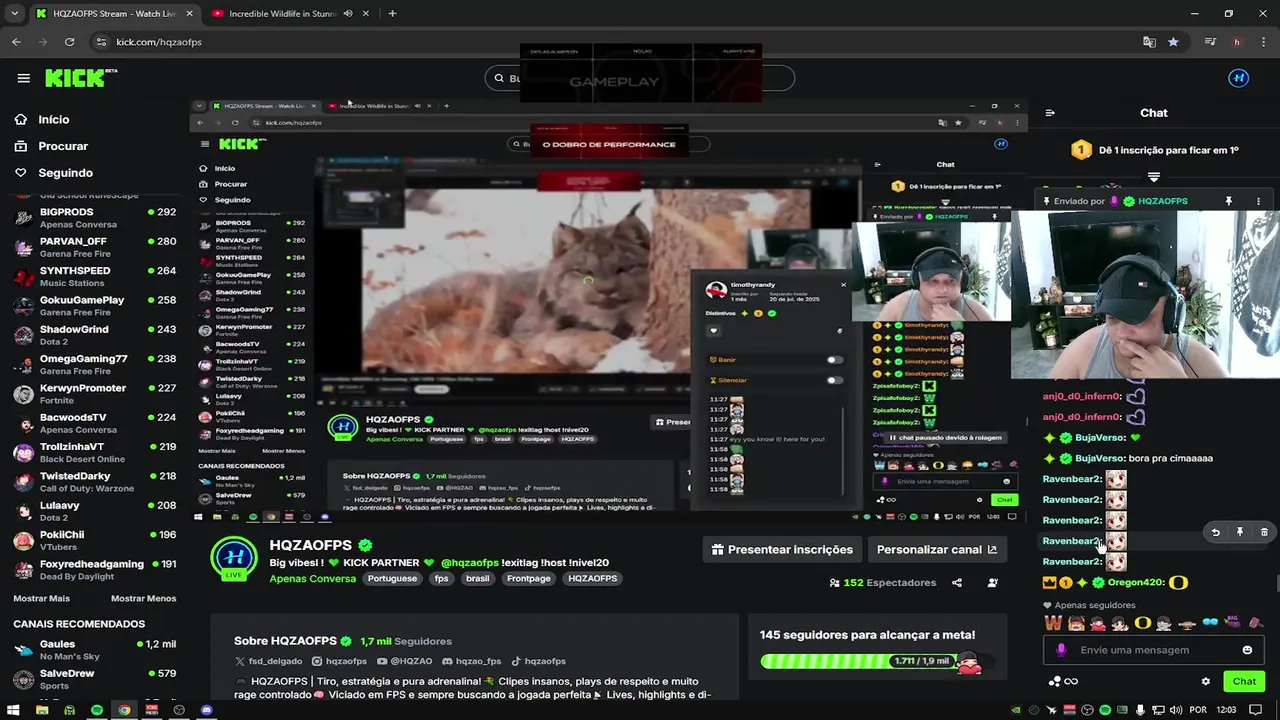Open chat settings gear icon
The height and width of the screenshot is (720, 1280).
coord(1205,681)
